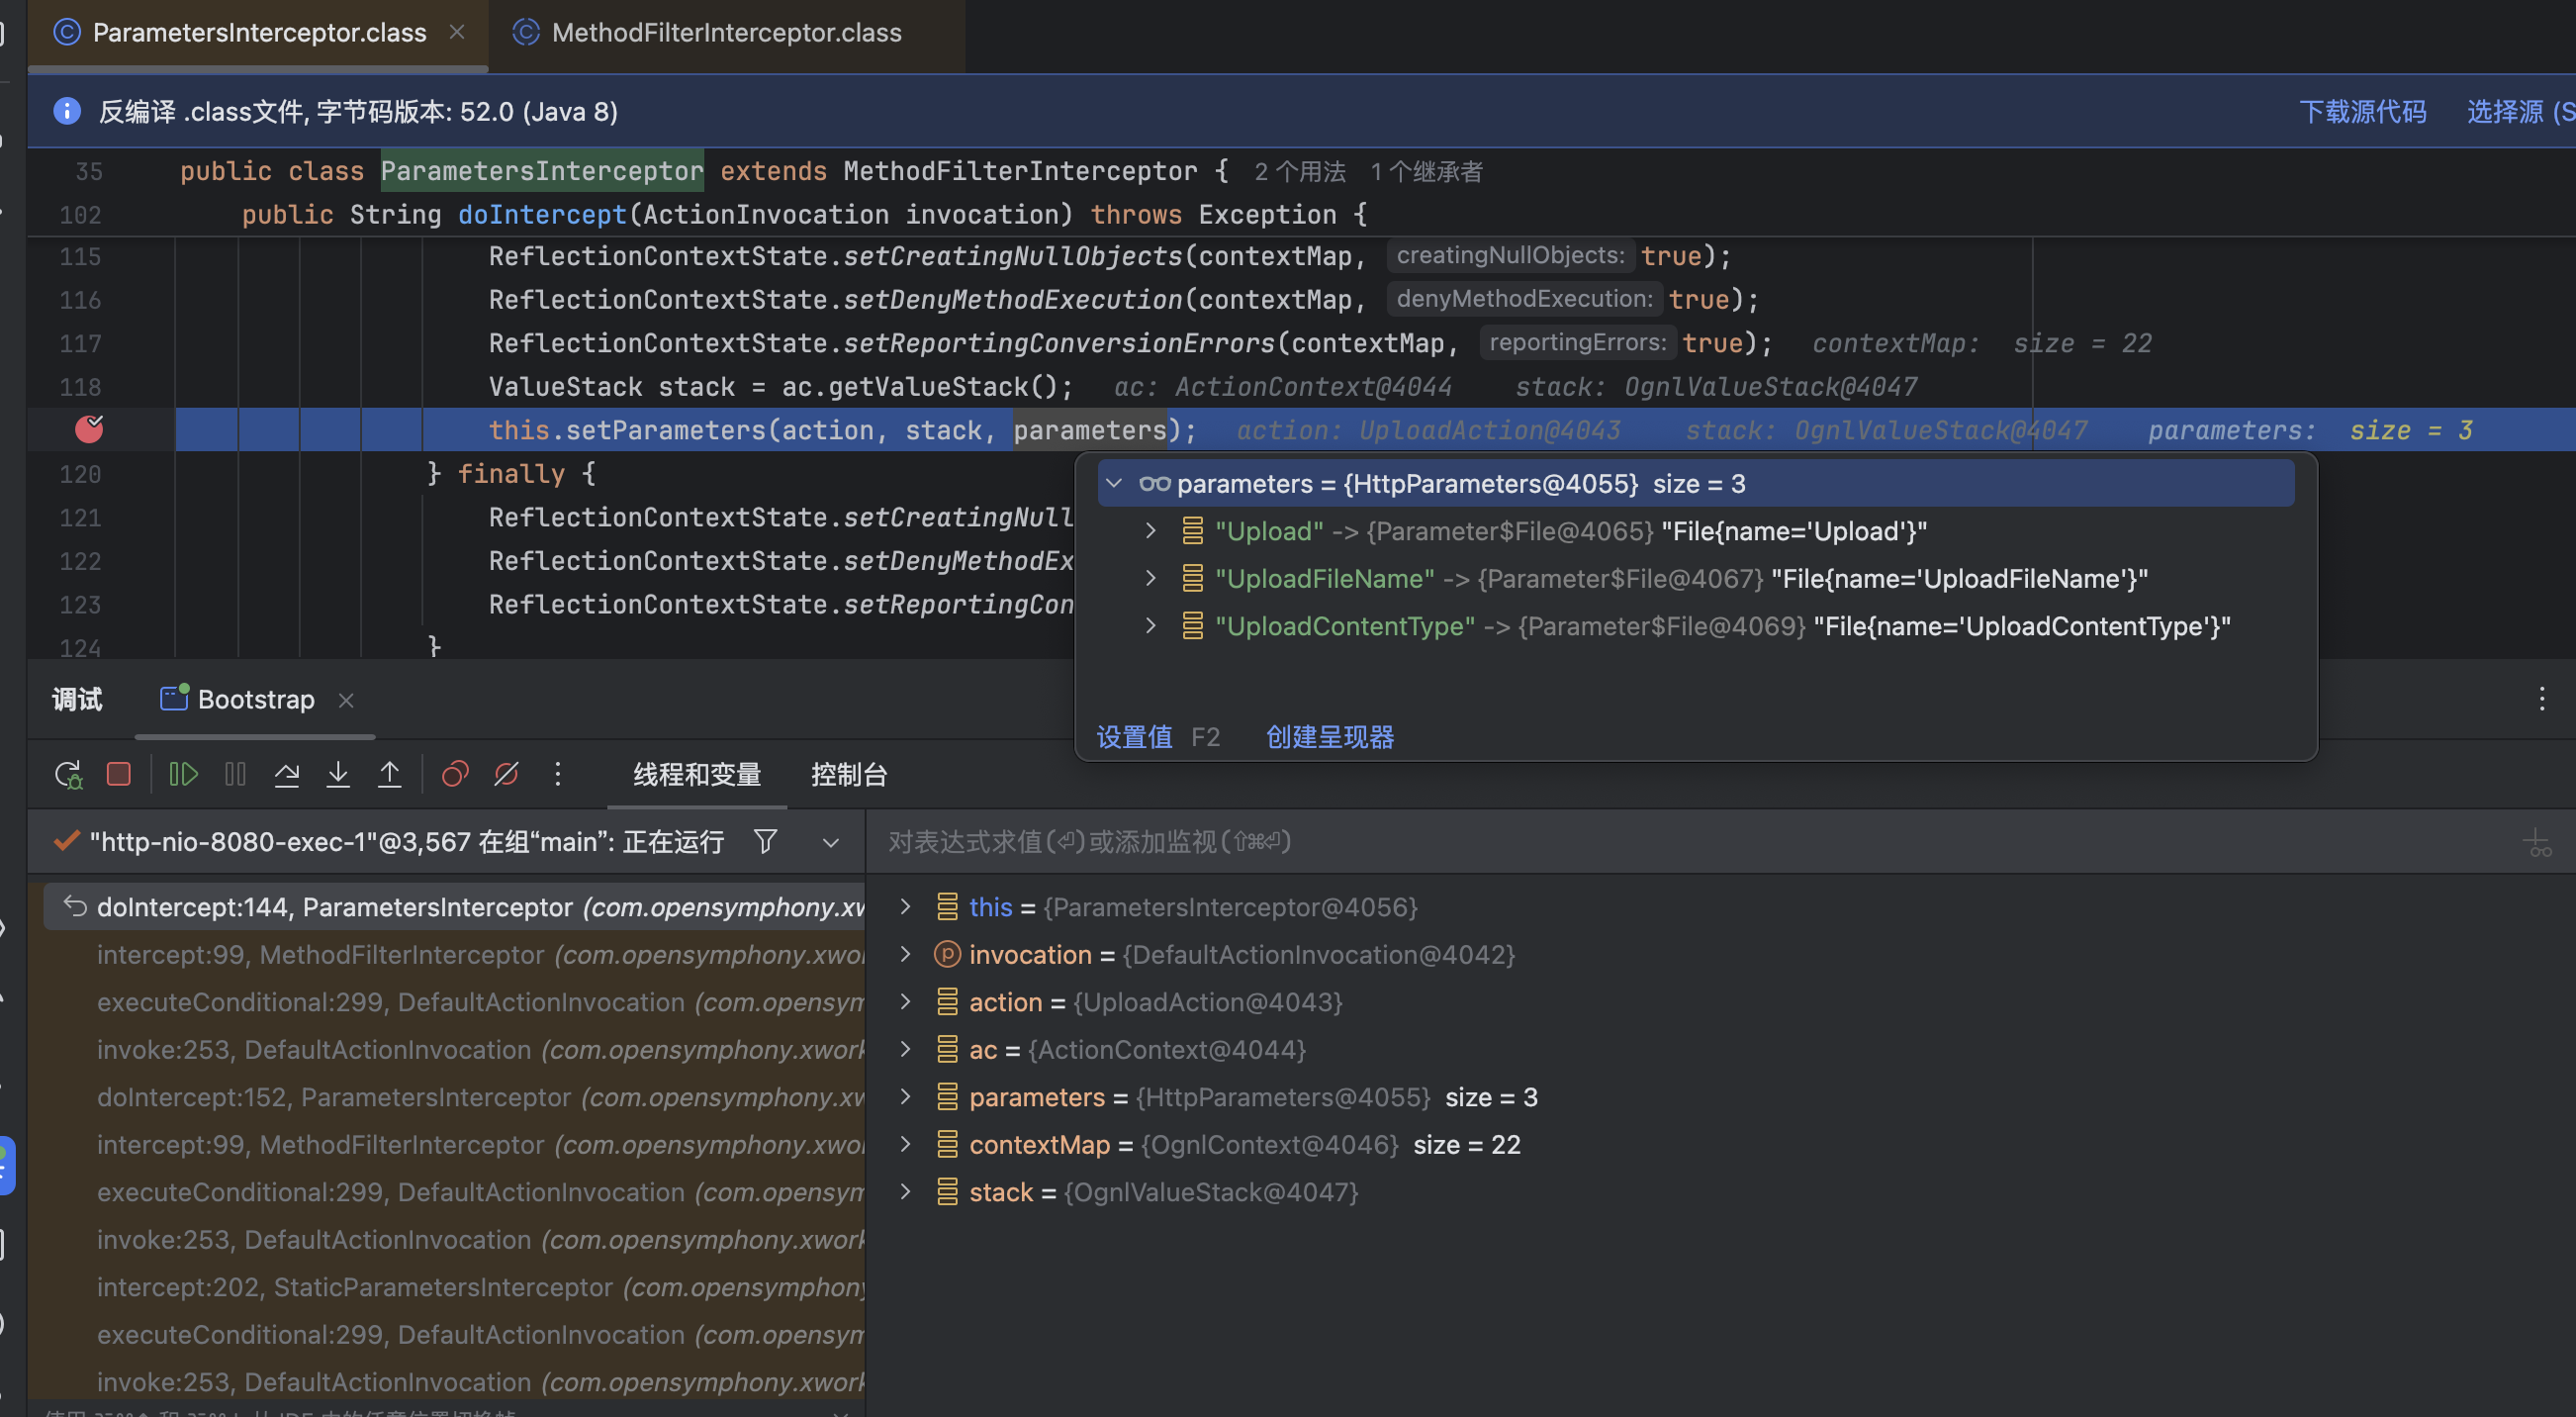Rerun the Bootstrap debug session

[x=66, y=773]
